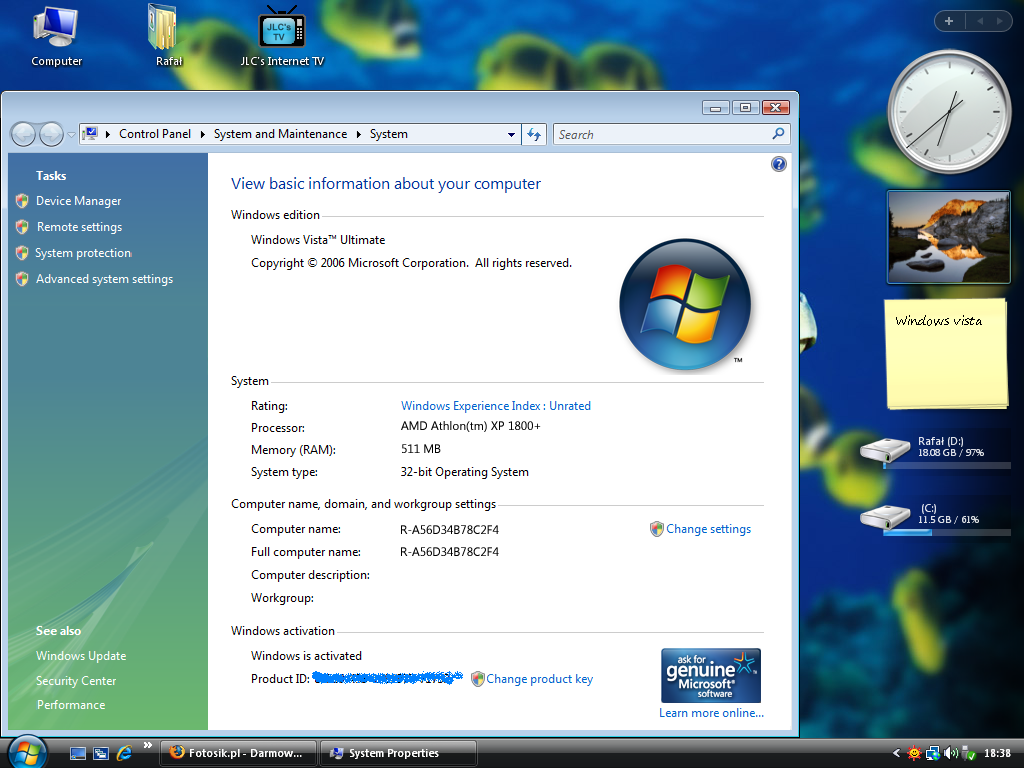Expand arrow after Control Panel breadcrumb
The width and height of the screenshot is (1024, 768).
tap(202, 134)
